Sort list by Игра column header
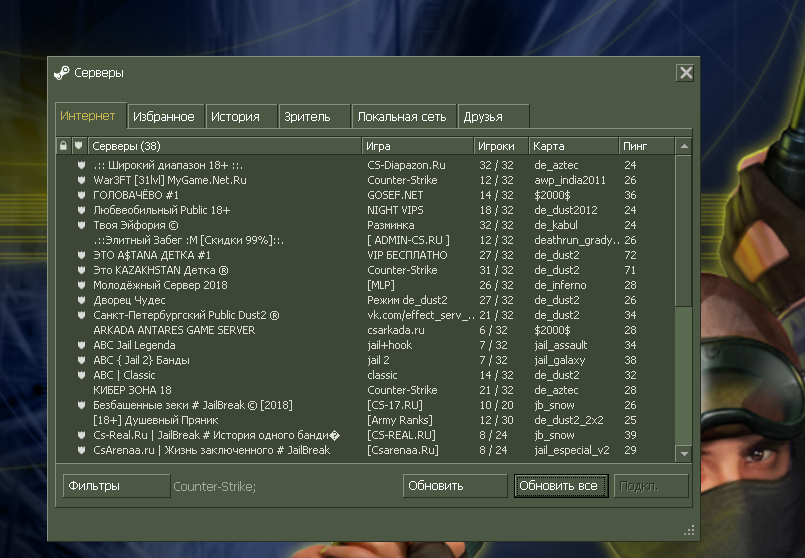Screen dimensions: 805x558 coord(417,146)
